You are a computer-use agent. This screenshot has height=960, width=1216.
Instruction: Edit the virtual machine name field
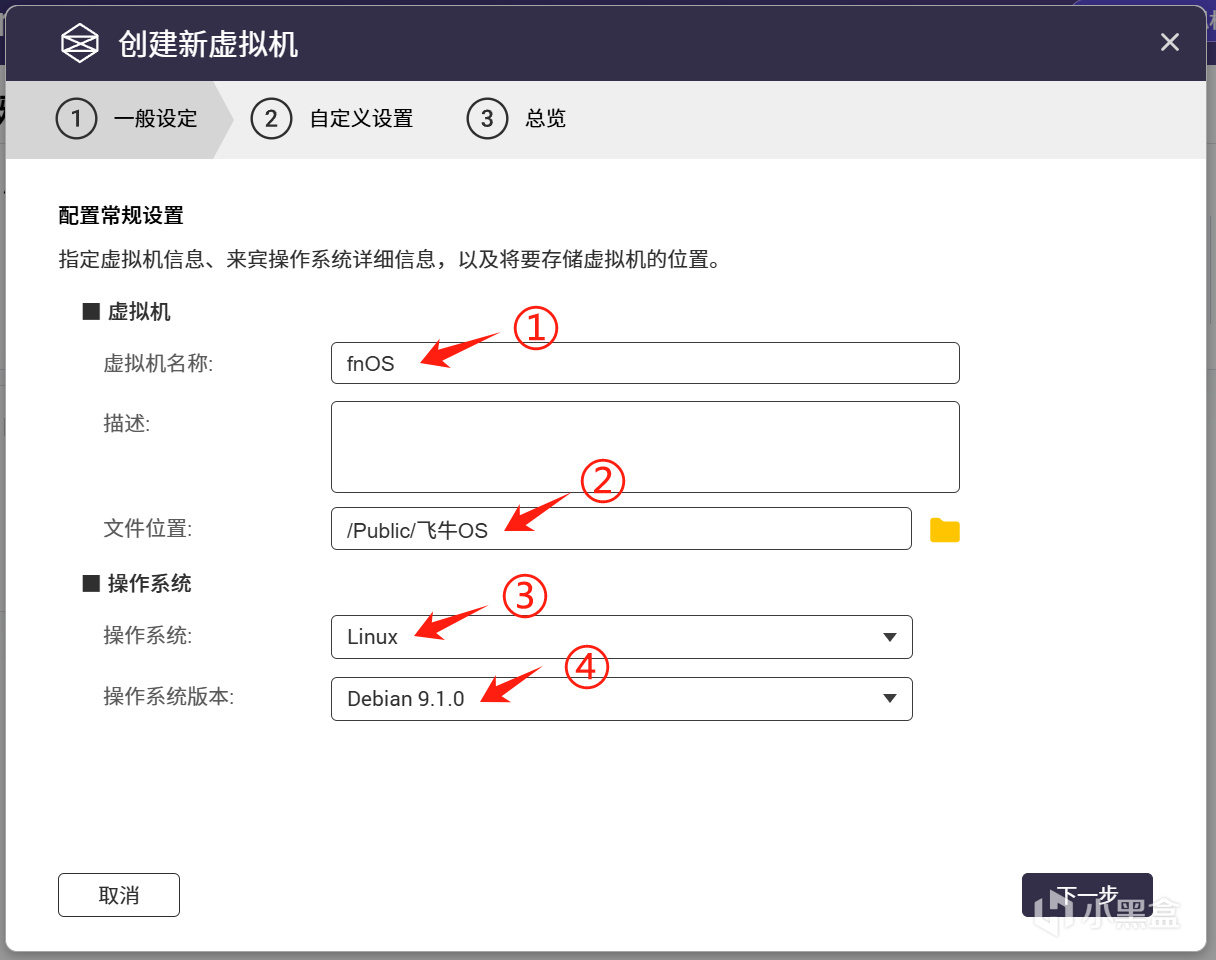pos(645,363)
